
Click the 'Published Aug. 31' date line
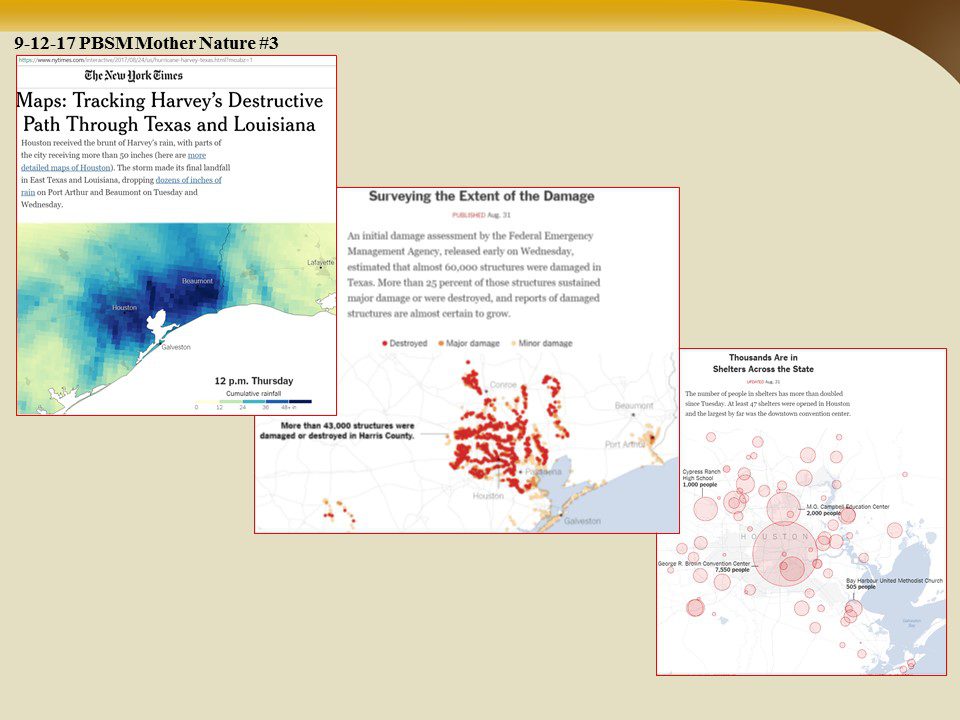click(481, 215)
